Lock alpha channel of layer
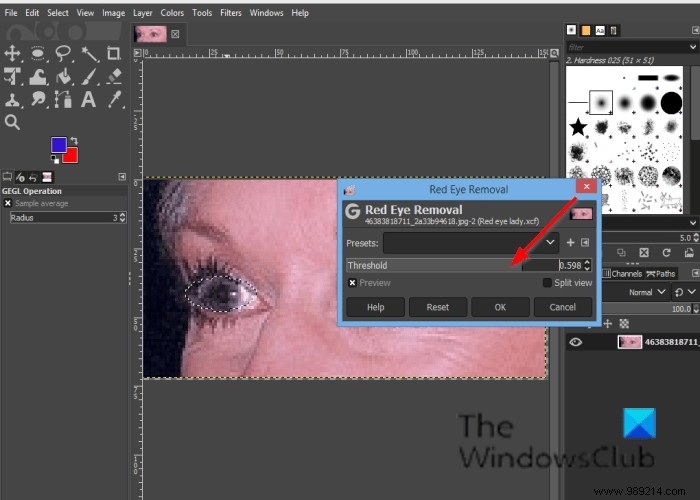Image resolution: width=700 pixels, height=500 pixels. pos(624,324)
